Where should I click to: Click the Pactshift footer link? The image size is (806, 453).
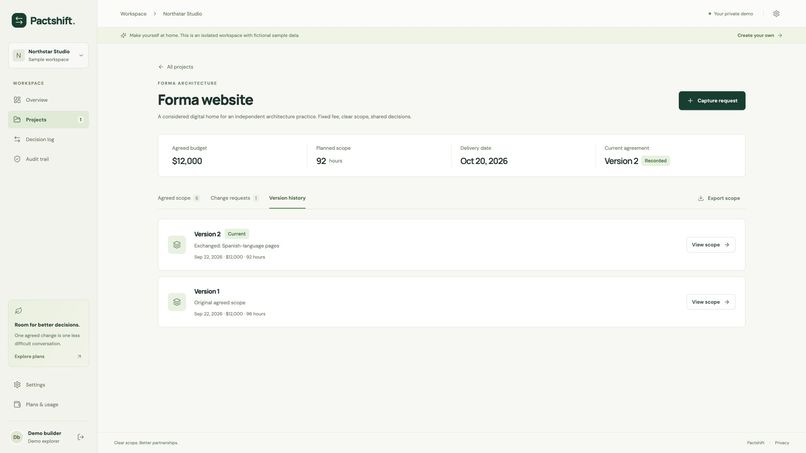[x=756, y=443]
